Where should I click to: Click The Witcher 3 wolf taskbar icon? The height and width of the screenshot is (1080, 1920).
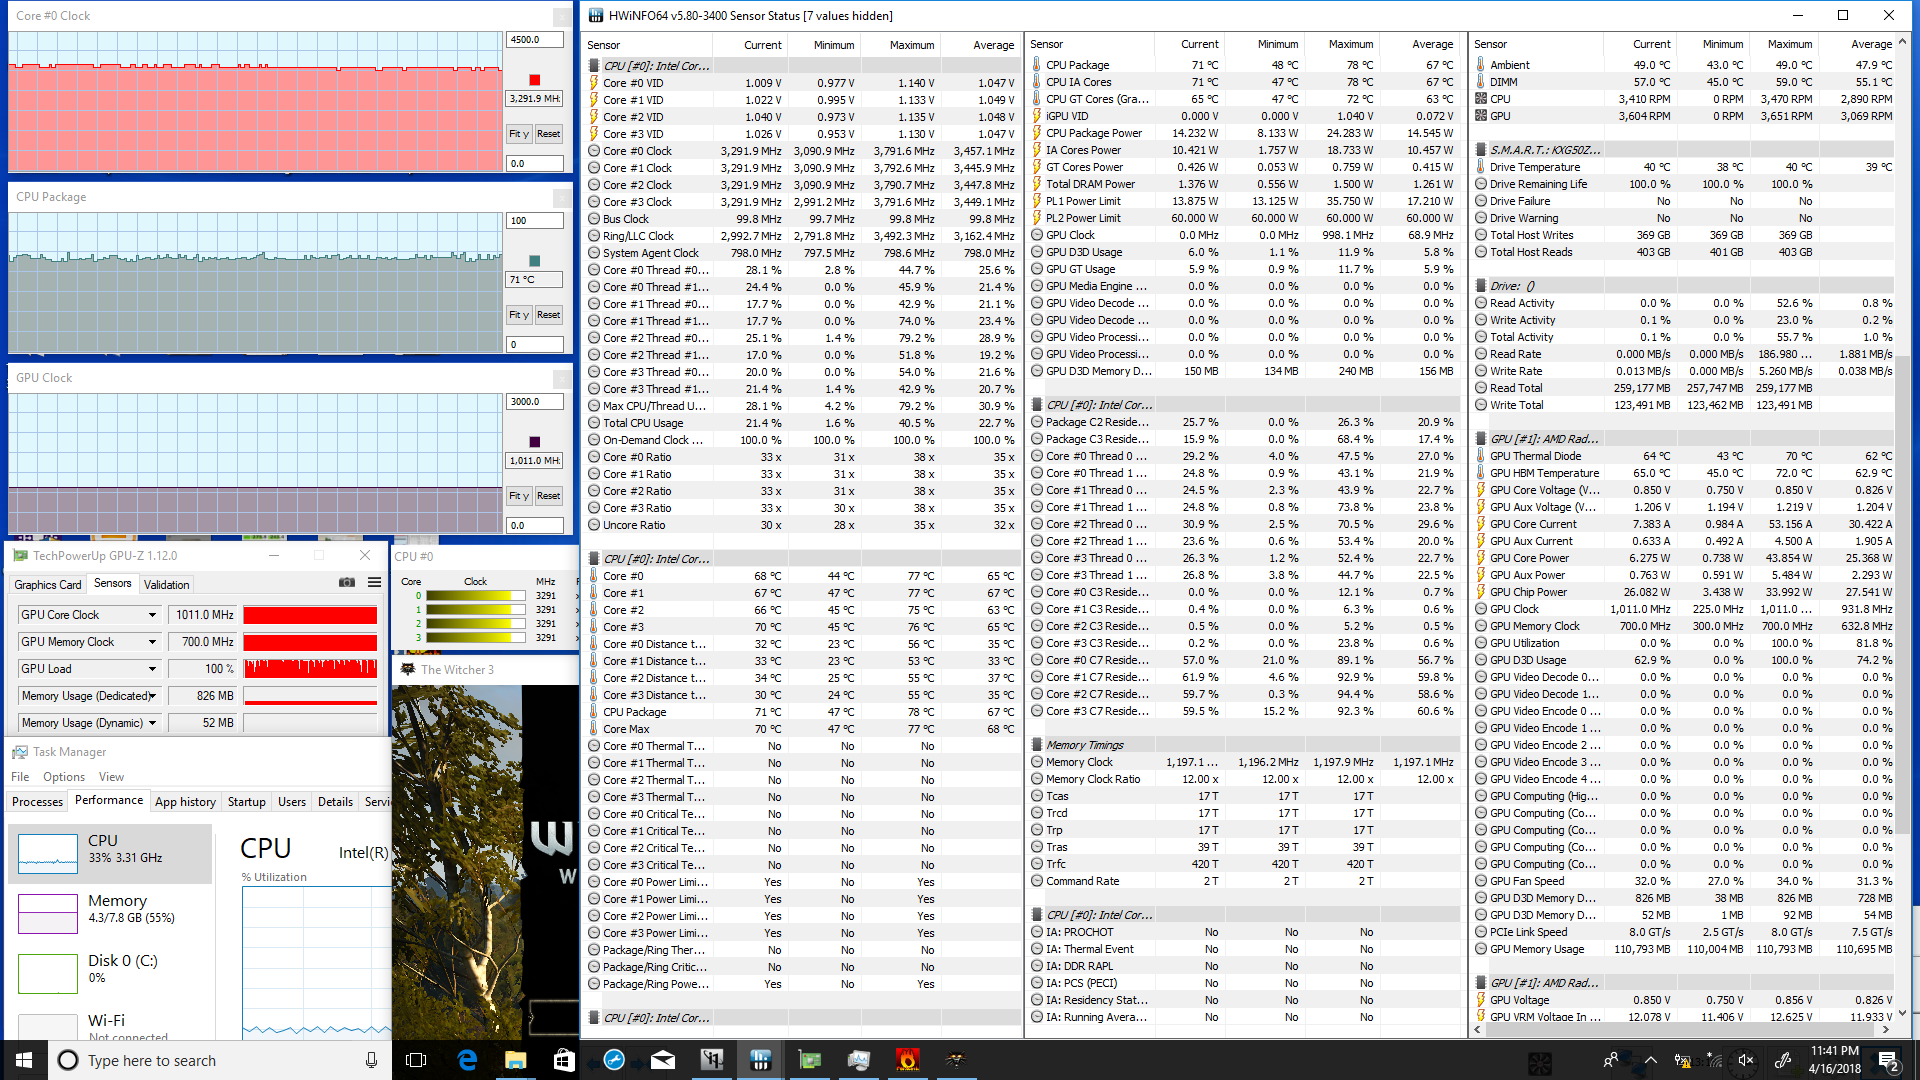(x=956, y=1060)
